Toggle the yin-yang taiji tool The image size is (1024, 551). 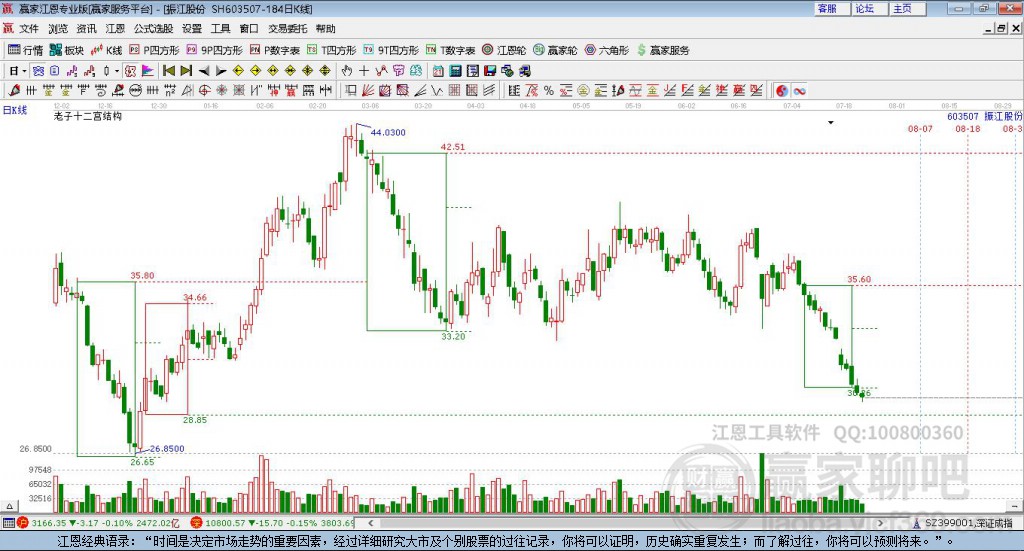782,91
